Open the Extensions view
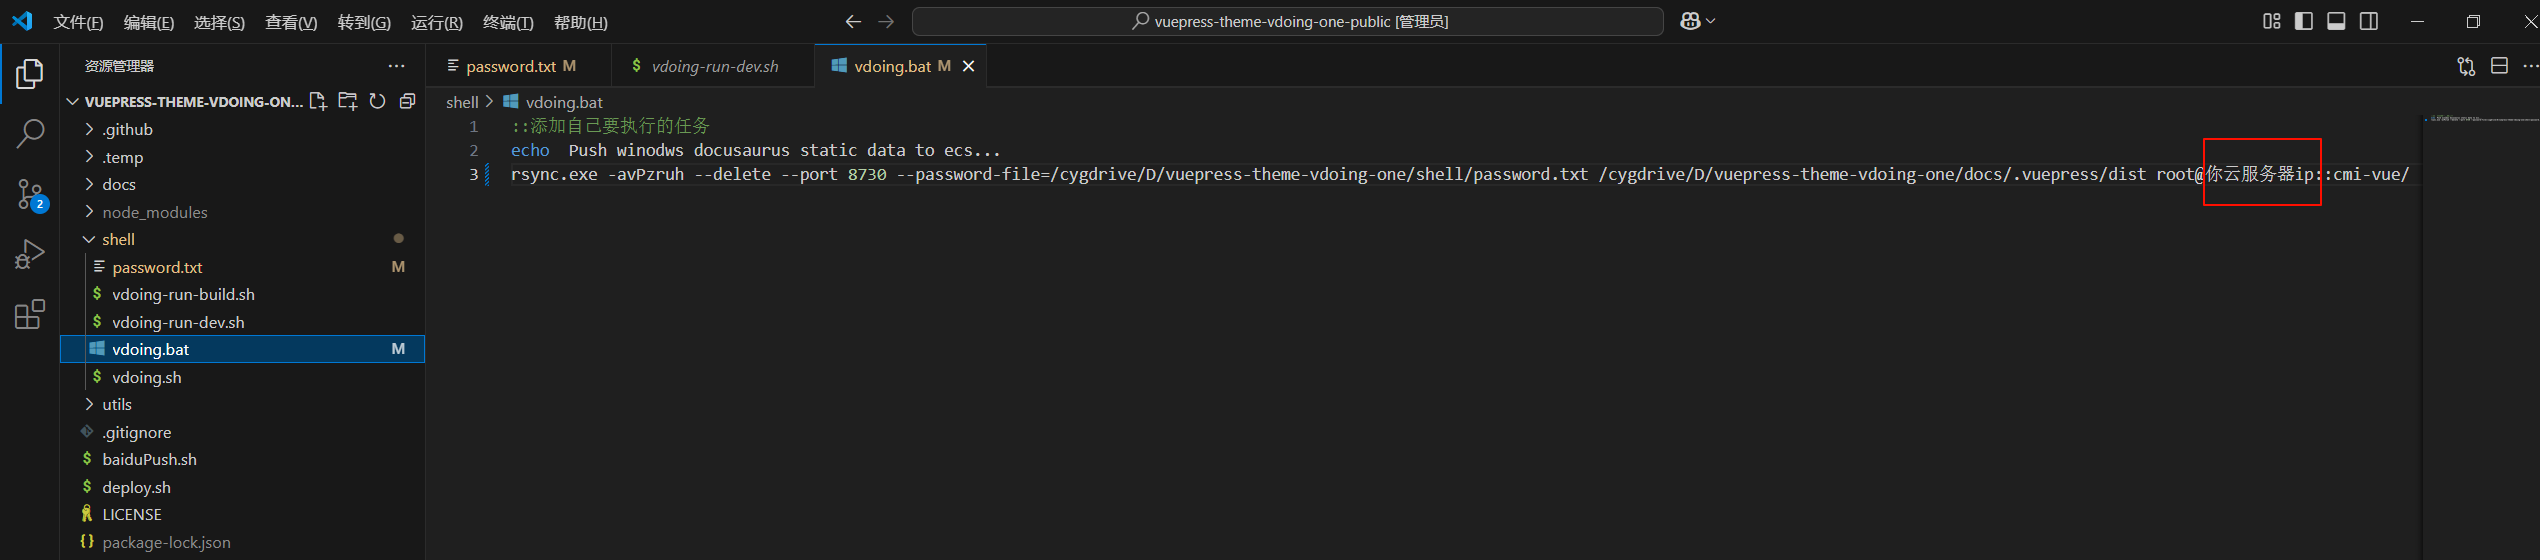The image size is (2540, 560). (x=30, y=314)
